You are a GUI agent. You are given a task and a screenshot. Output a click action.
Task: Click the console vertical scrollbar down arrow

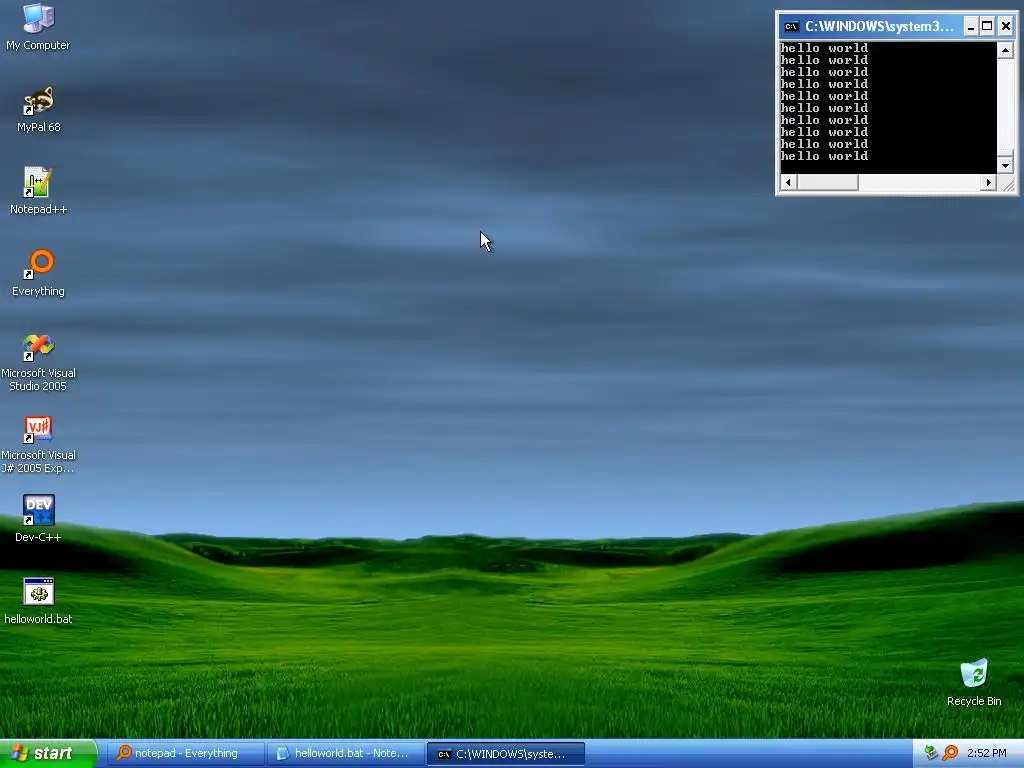pos(1005,165)
